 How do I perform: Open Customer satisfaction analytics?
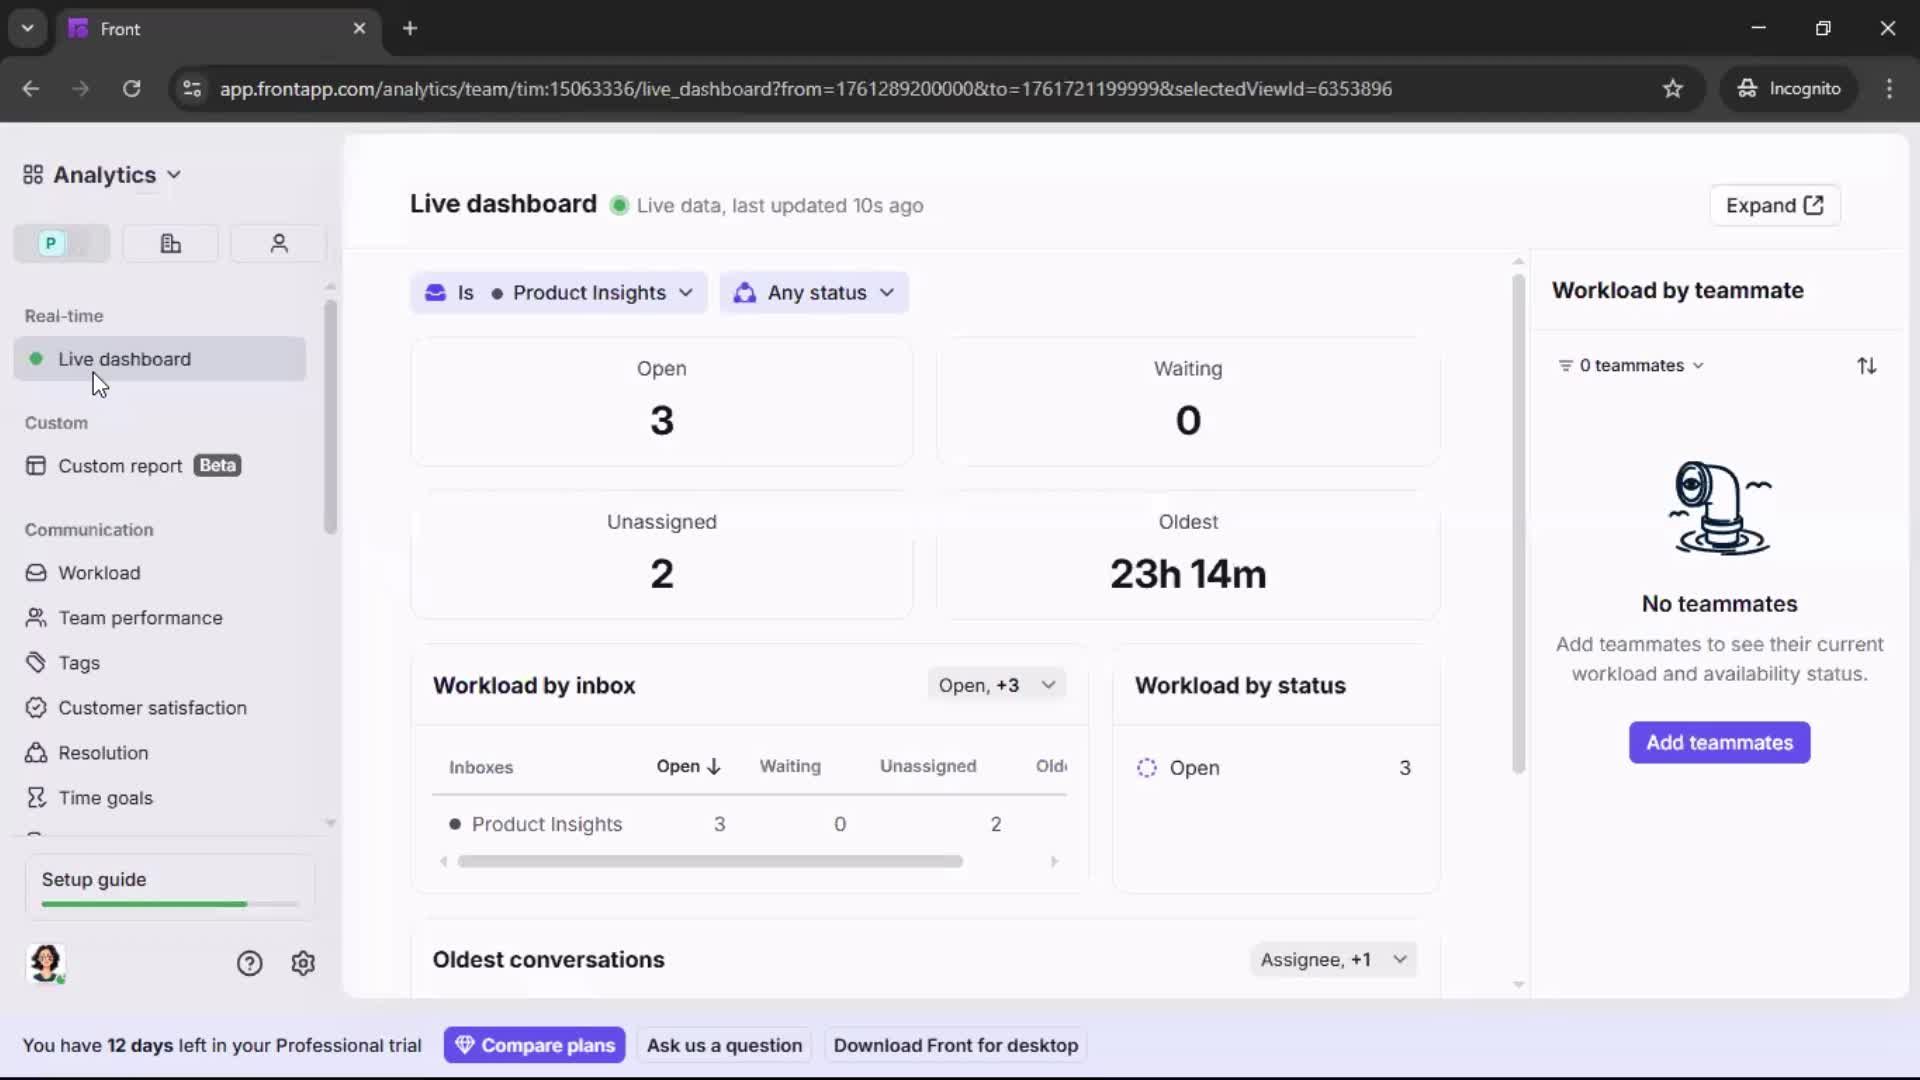point(150,707)
